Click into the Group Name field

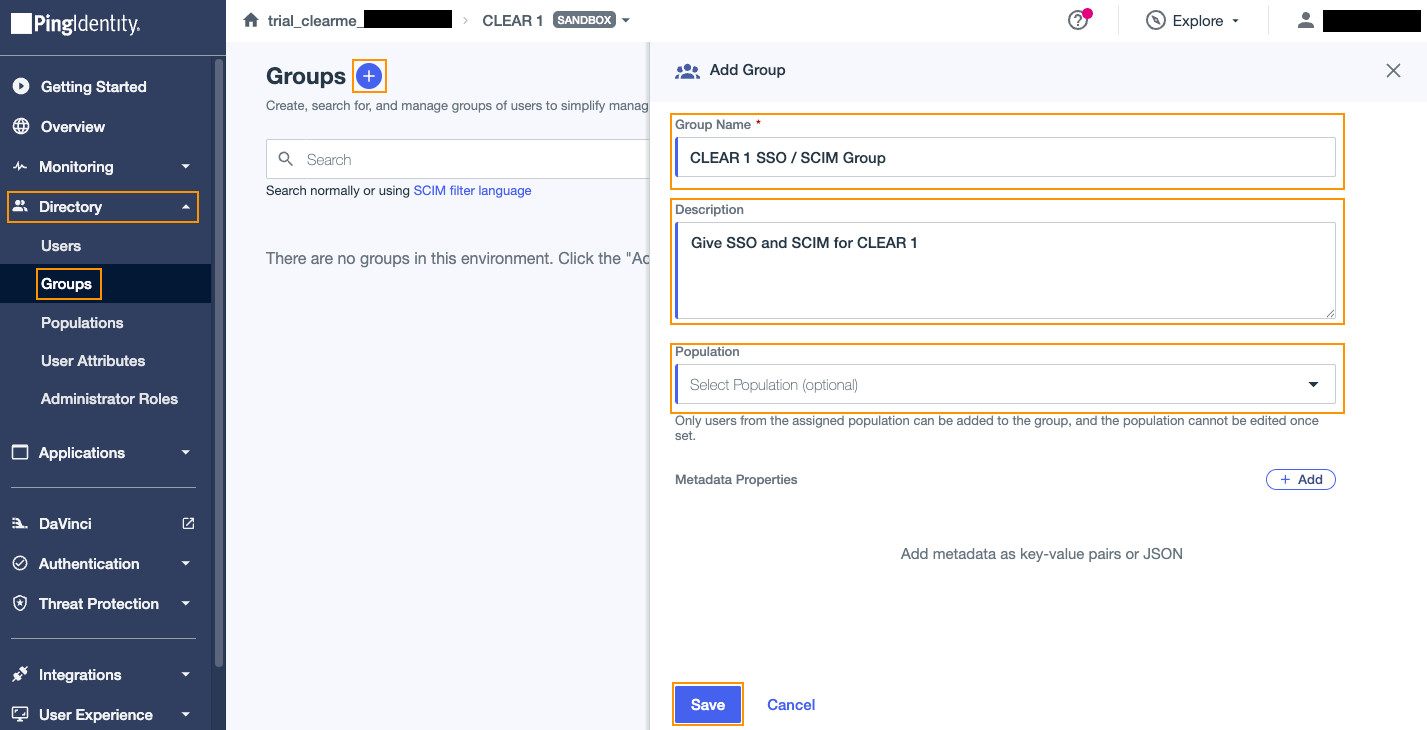point(1006,157)
